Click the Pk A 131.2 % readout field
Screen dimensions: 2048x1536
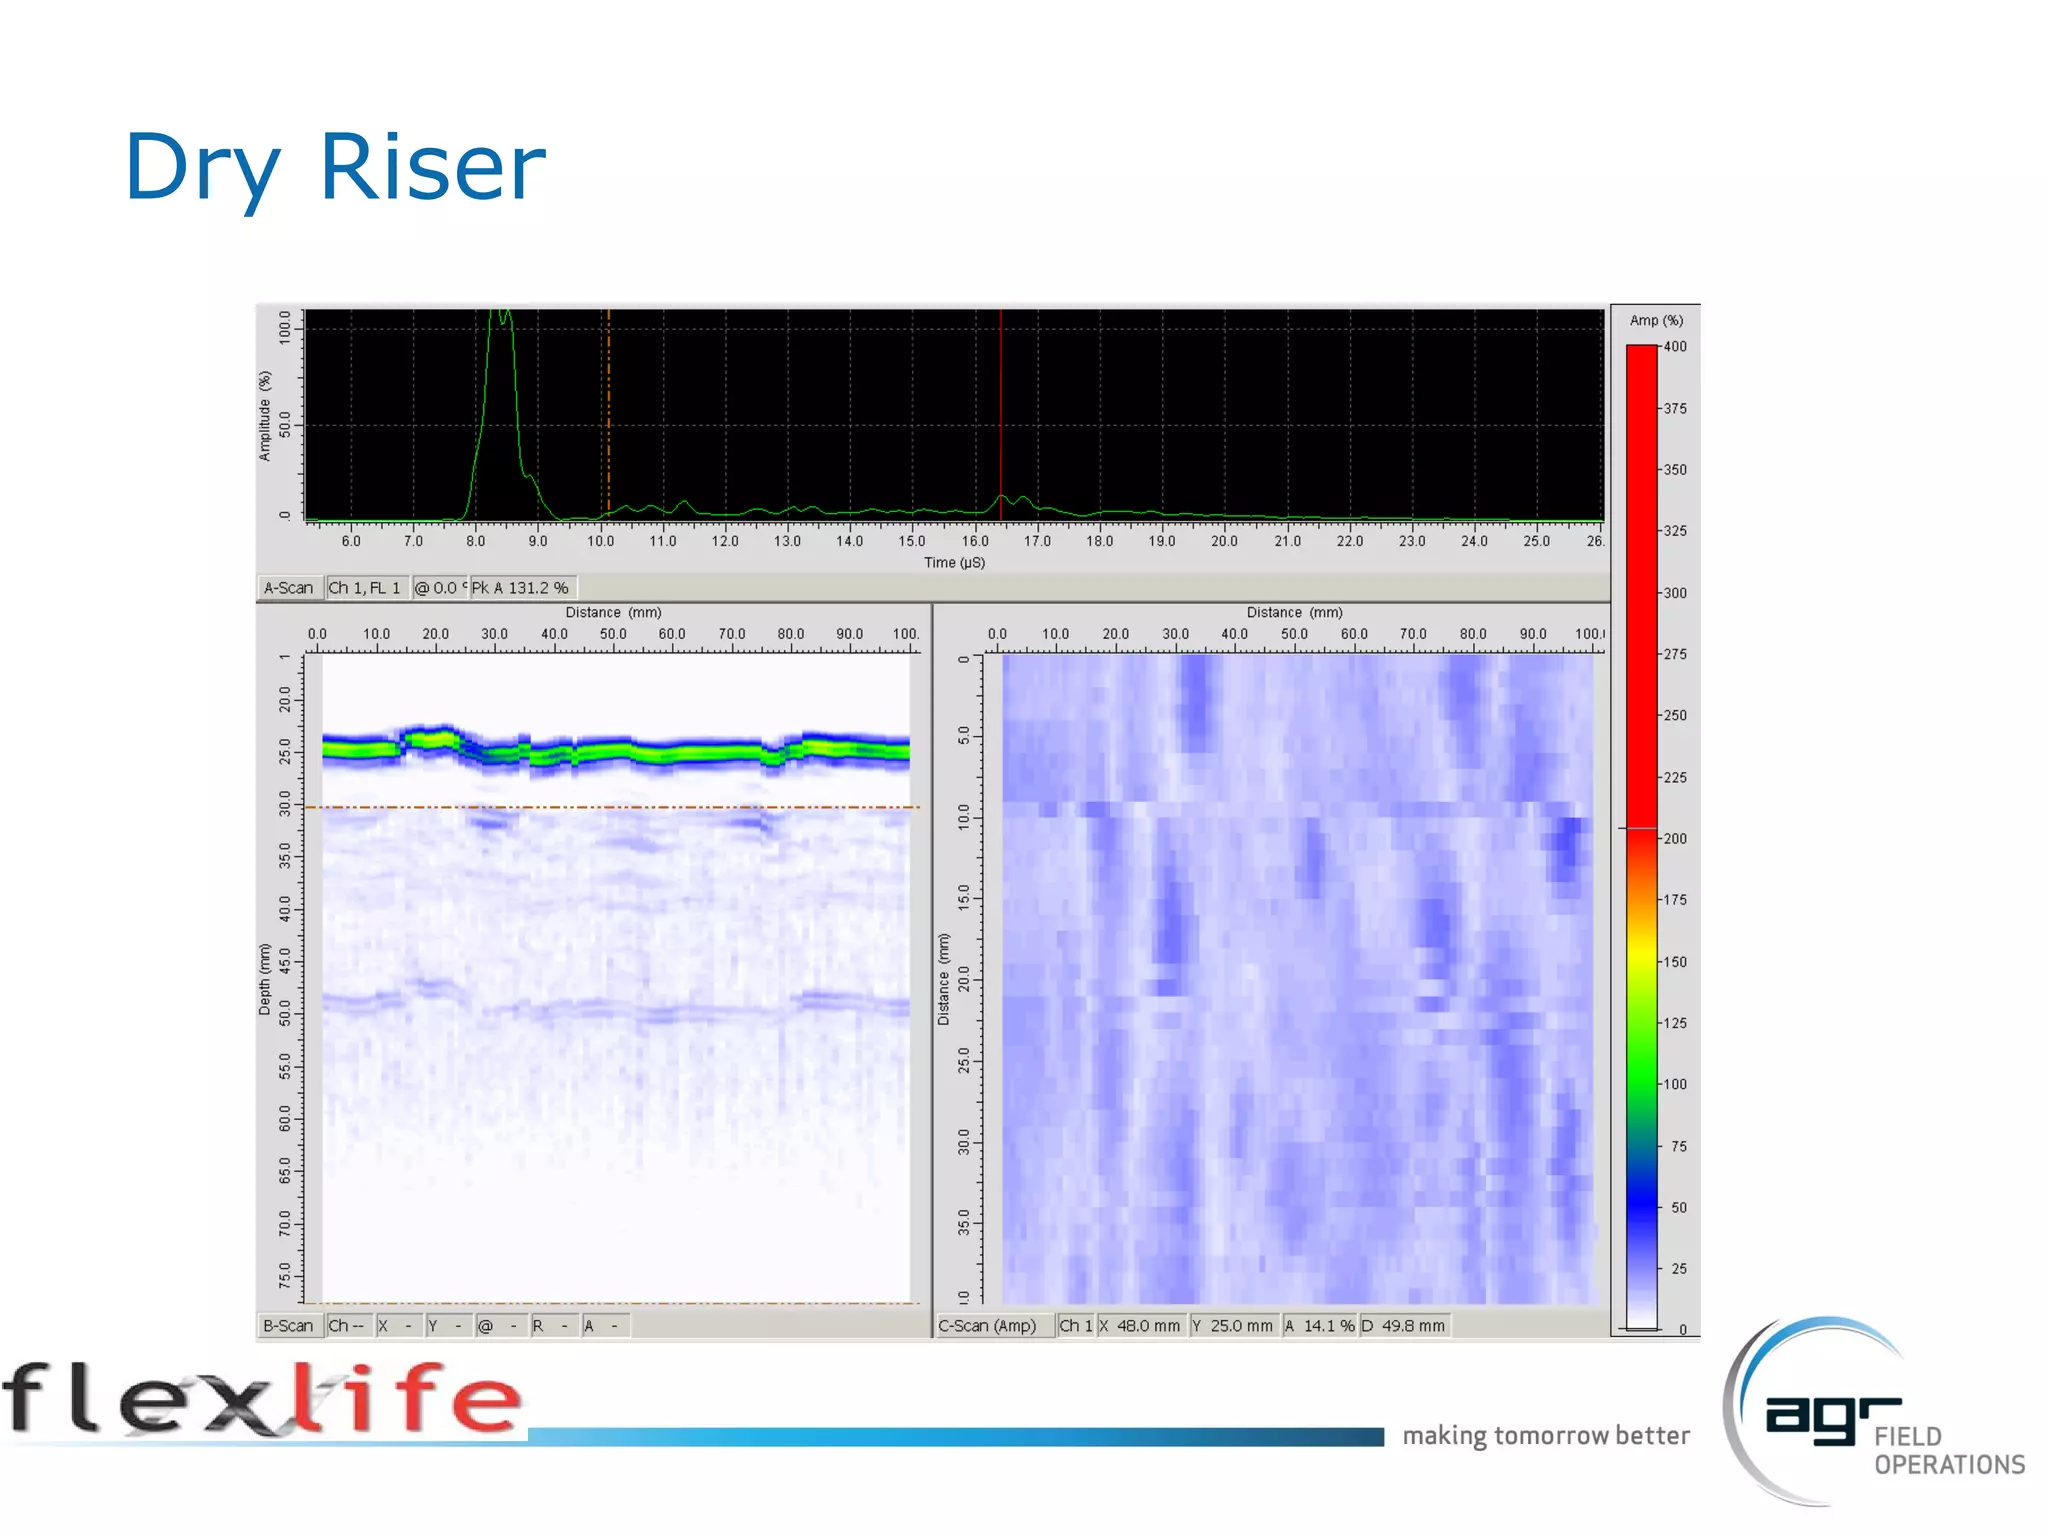(x=522, y=588)
